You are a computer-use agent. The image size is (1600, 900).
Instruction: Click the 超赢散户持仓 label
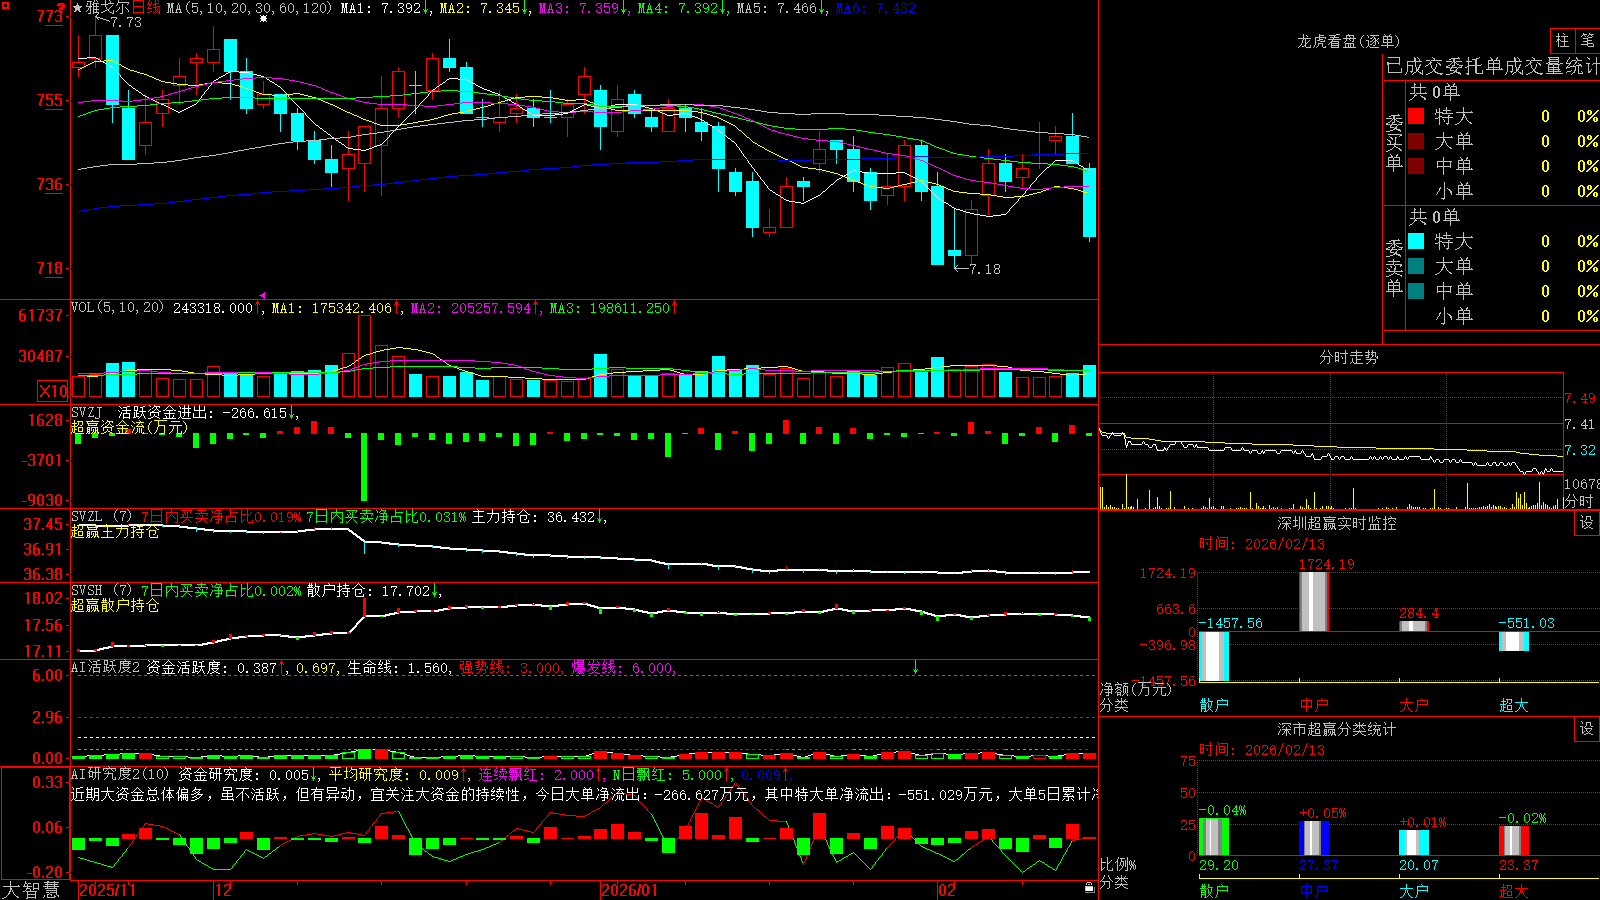tap(115, 606)
